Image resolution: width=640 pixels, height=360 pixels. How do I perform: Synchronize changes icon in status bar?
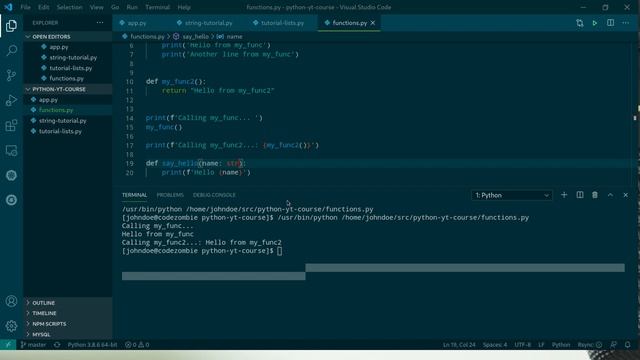[57, 344]
